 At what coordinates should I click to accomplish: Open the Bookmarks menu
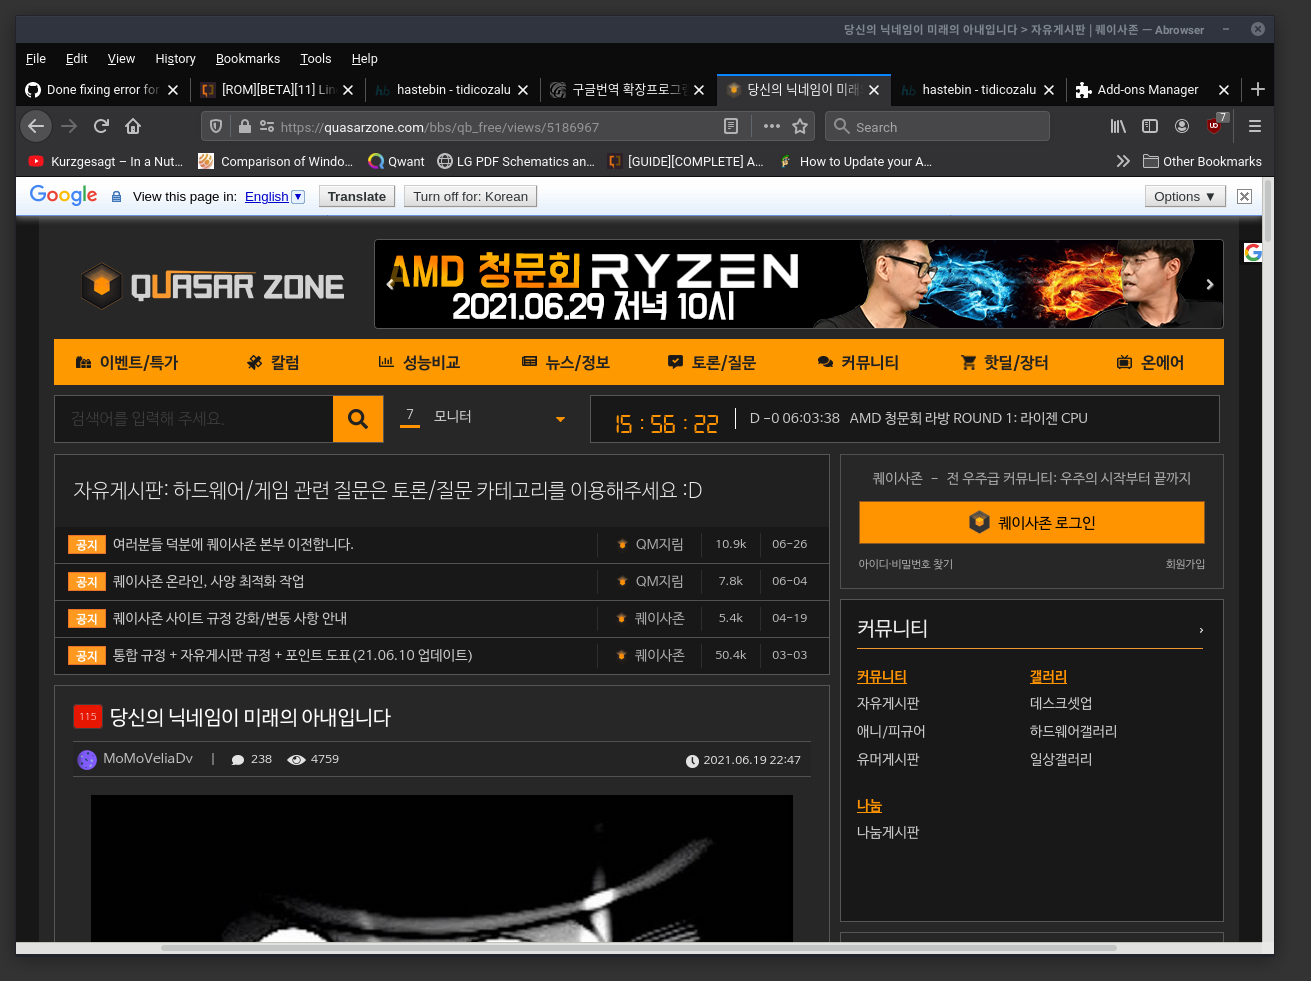tap(248, 59)
